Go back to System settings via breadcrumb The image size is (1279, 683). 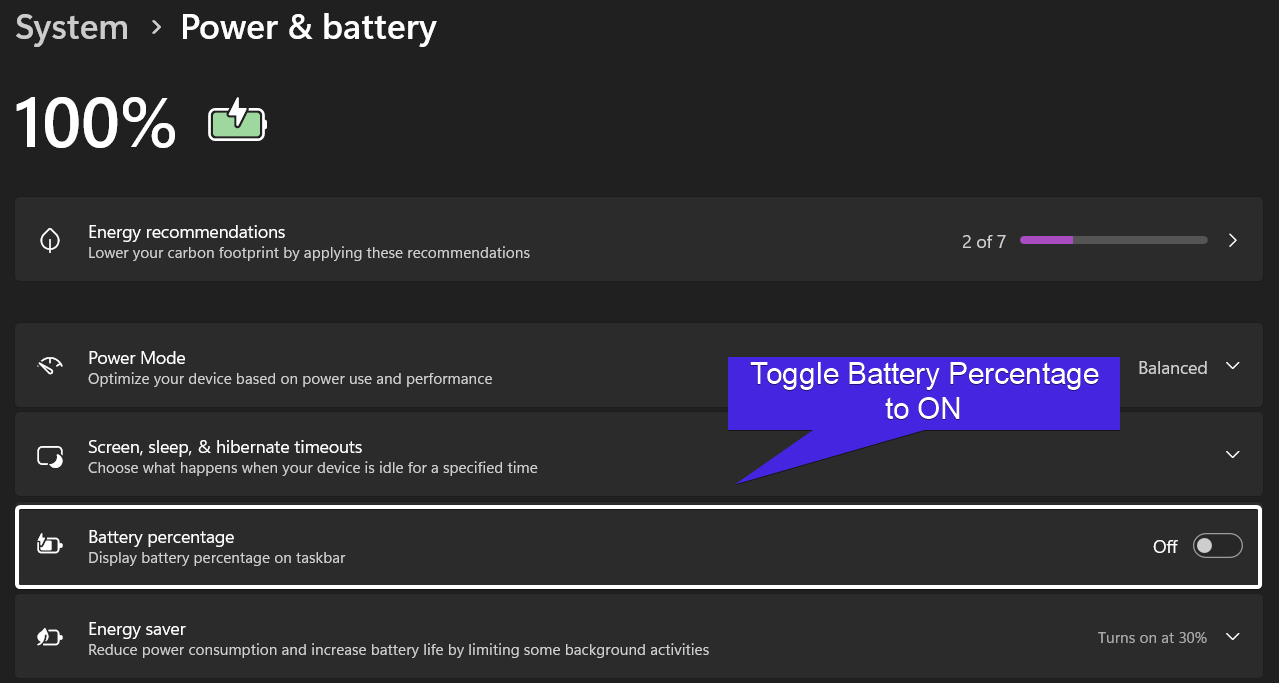71,27
